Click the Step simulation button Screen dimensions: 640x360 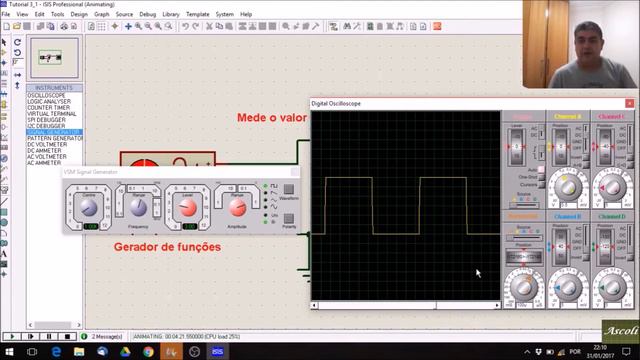[31, 337]
